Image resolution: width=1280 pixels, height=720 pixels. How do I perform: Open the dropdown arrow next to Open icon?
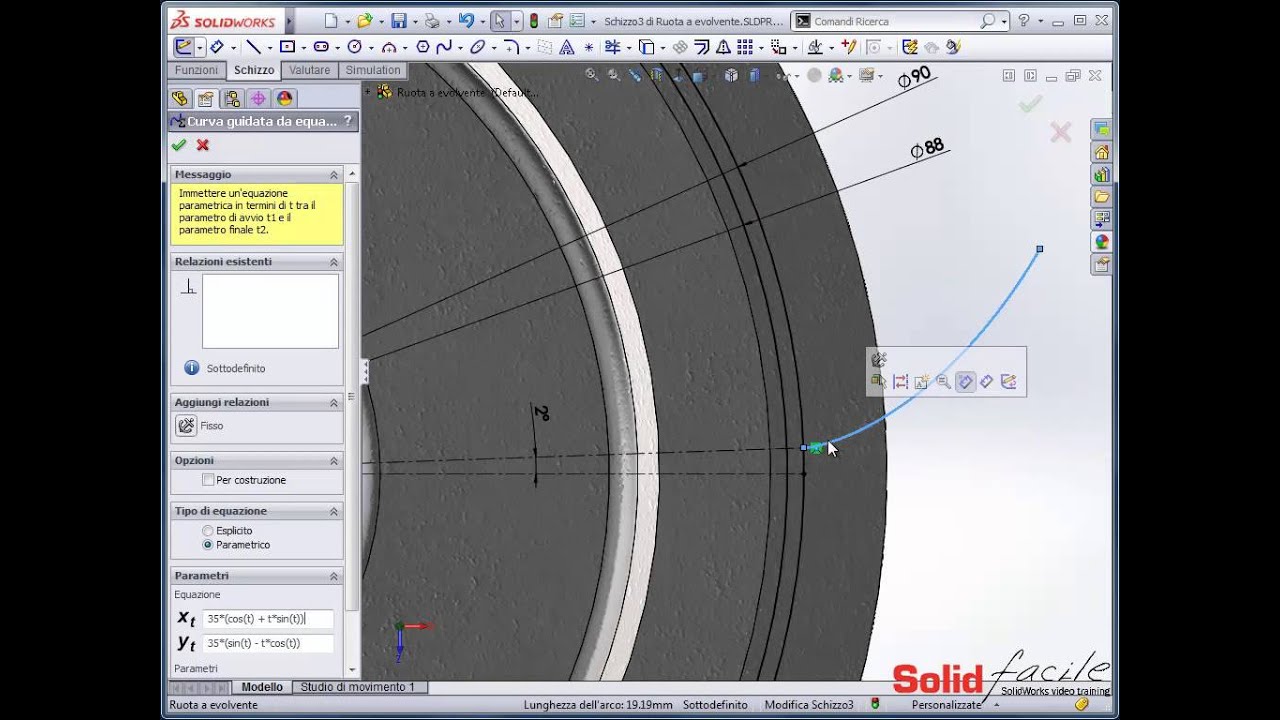coord(381,21)
